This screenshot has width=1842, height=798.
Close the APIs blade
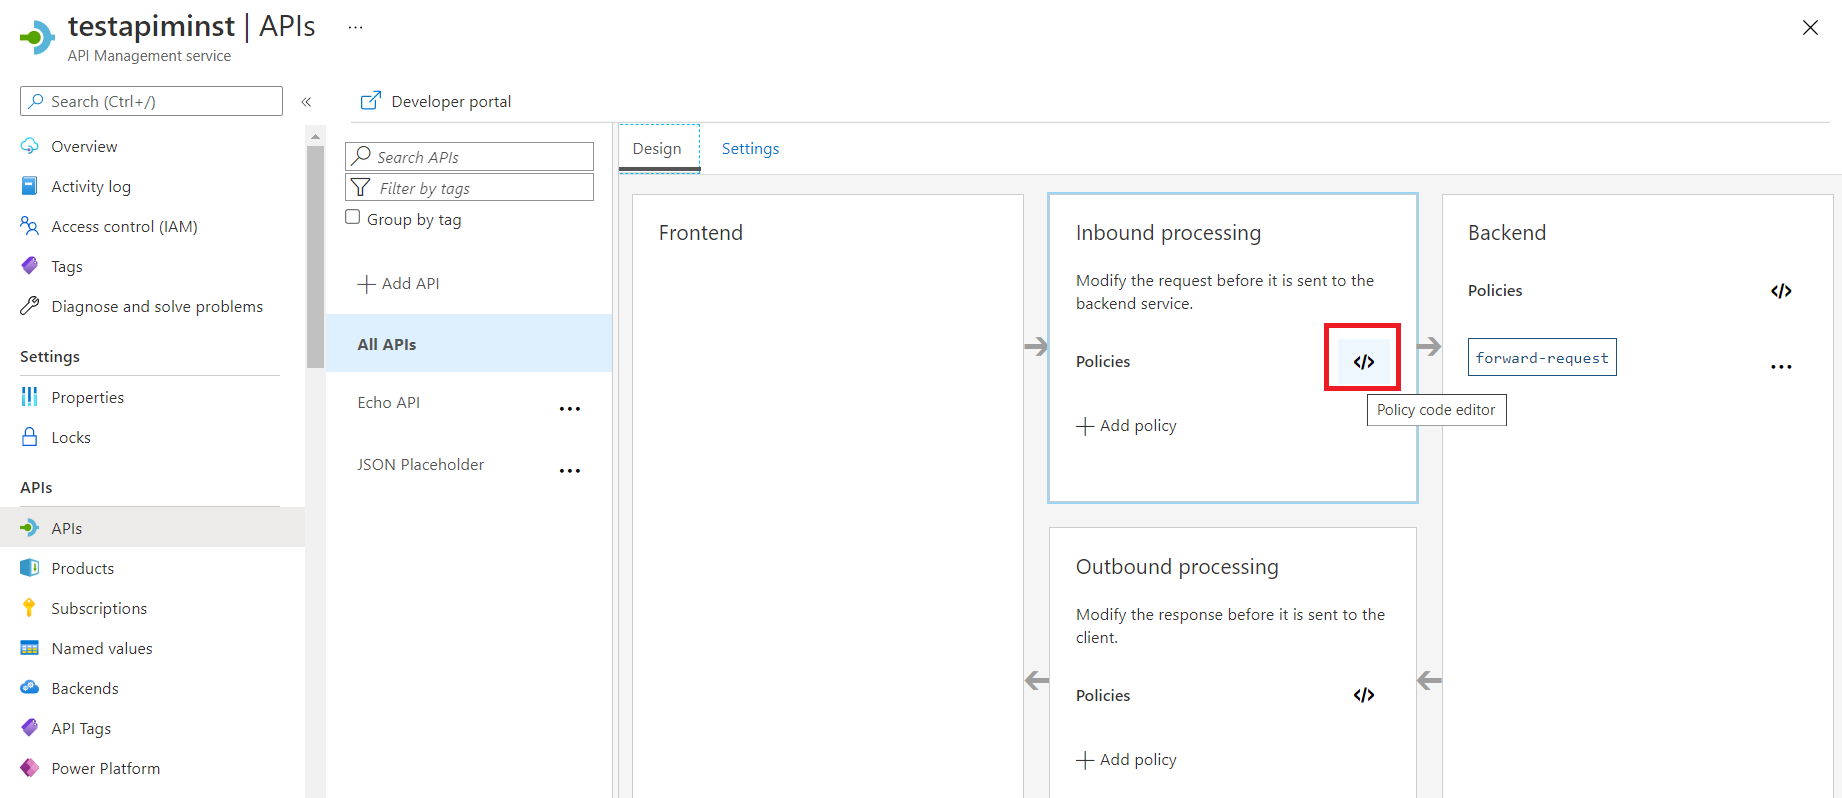pyautogui.click(x=1810, y=28)
